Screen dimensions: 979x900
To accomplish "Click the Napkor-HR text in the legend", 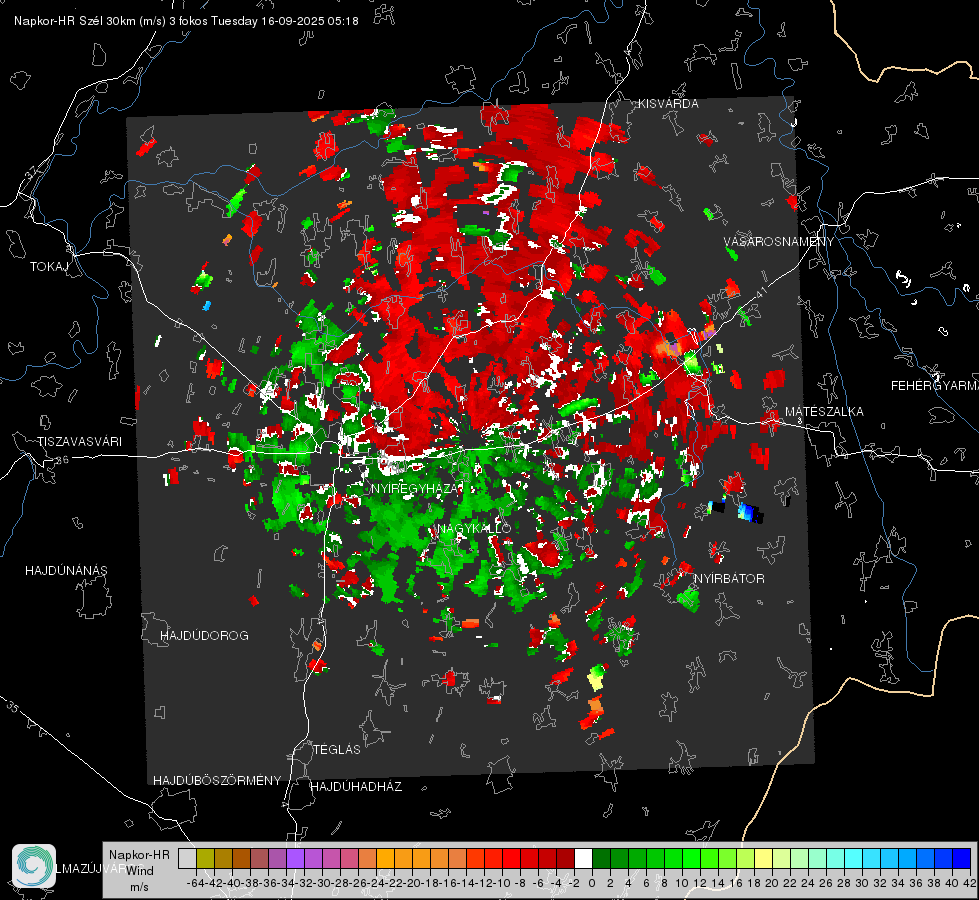I will pos(139,854).
